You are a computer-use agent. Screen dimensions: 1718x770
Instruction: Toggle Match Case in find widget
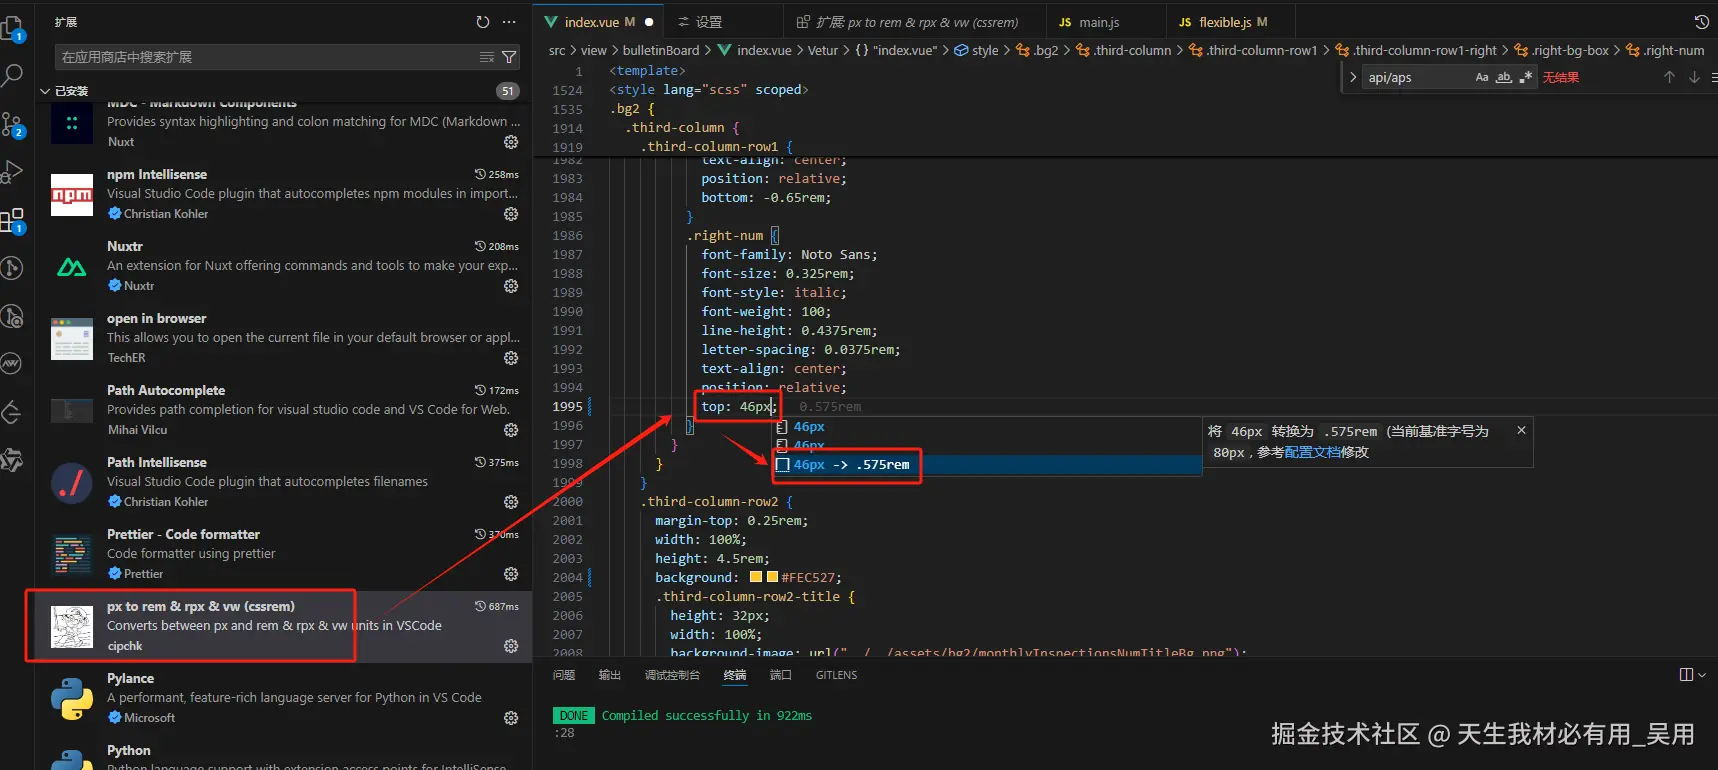1482,77
